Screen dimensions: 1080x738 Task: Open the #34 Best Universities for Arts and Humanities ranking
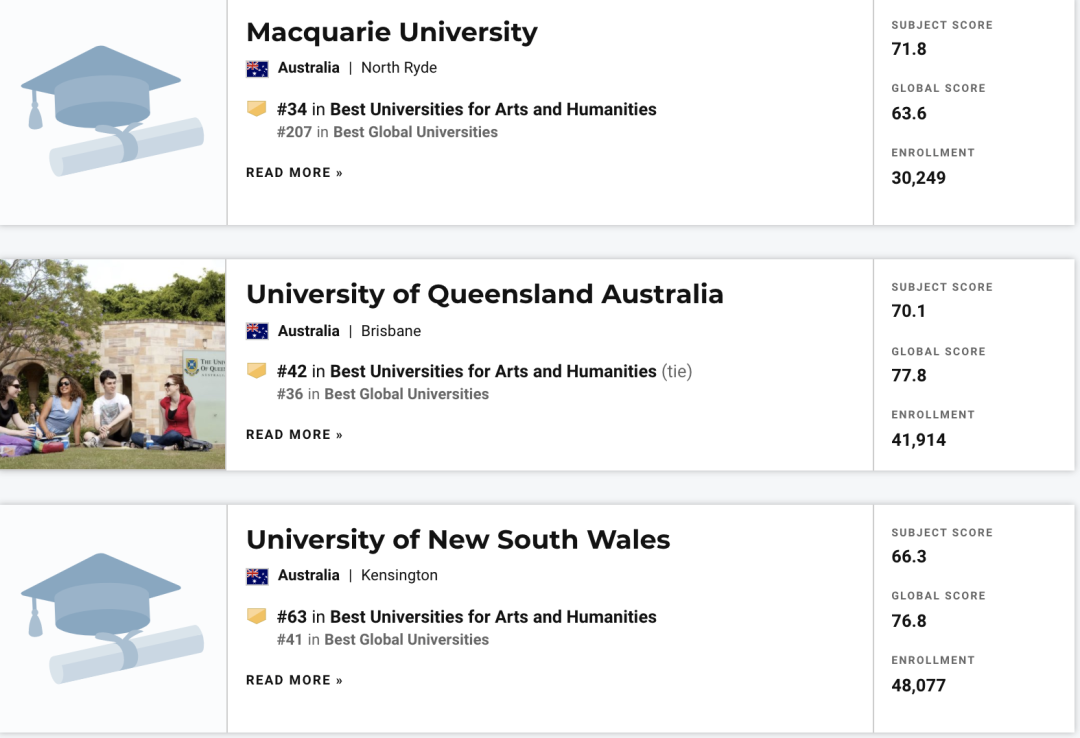click(466, 109)
